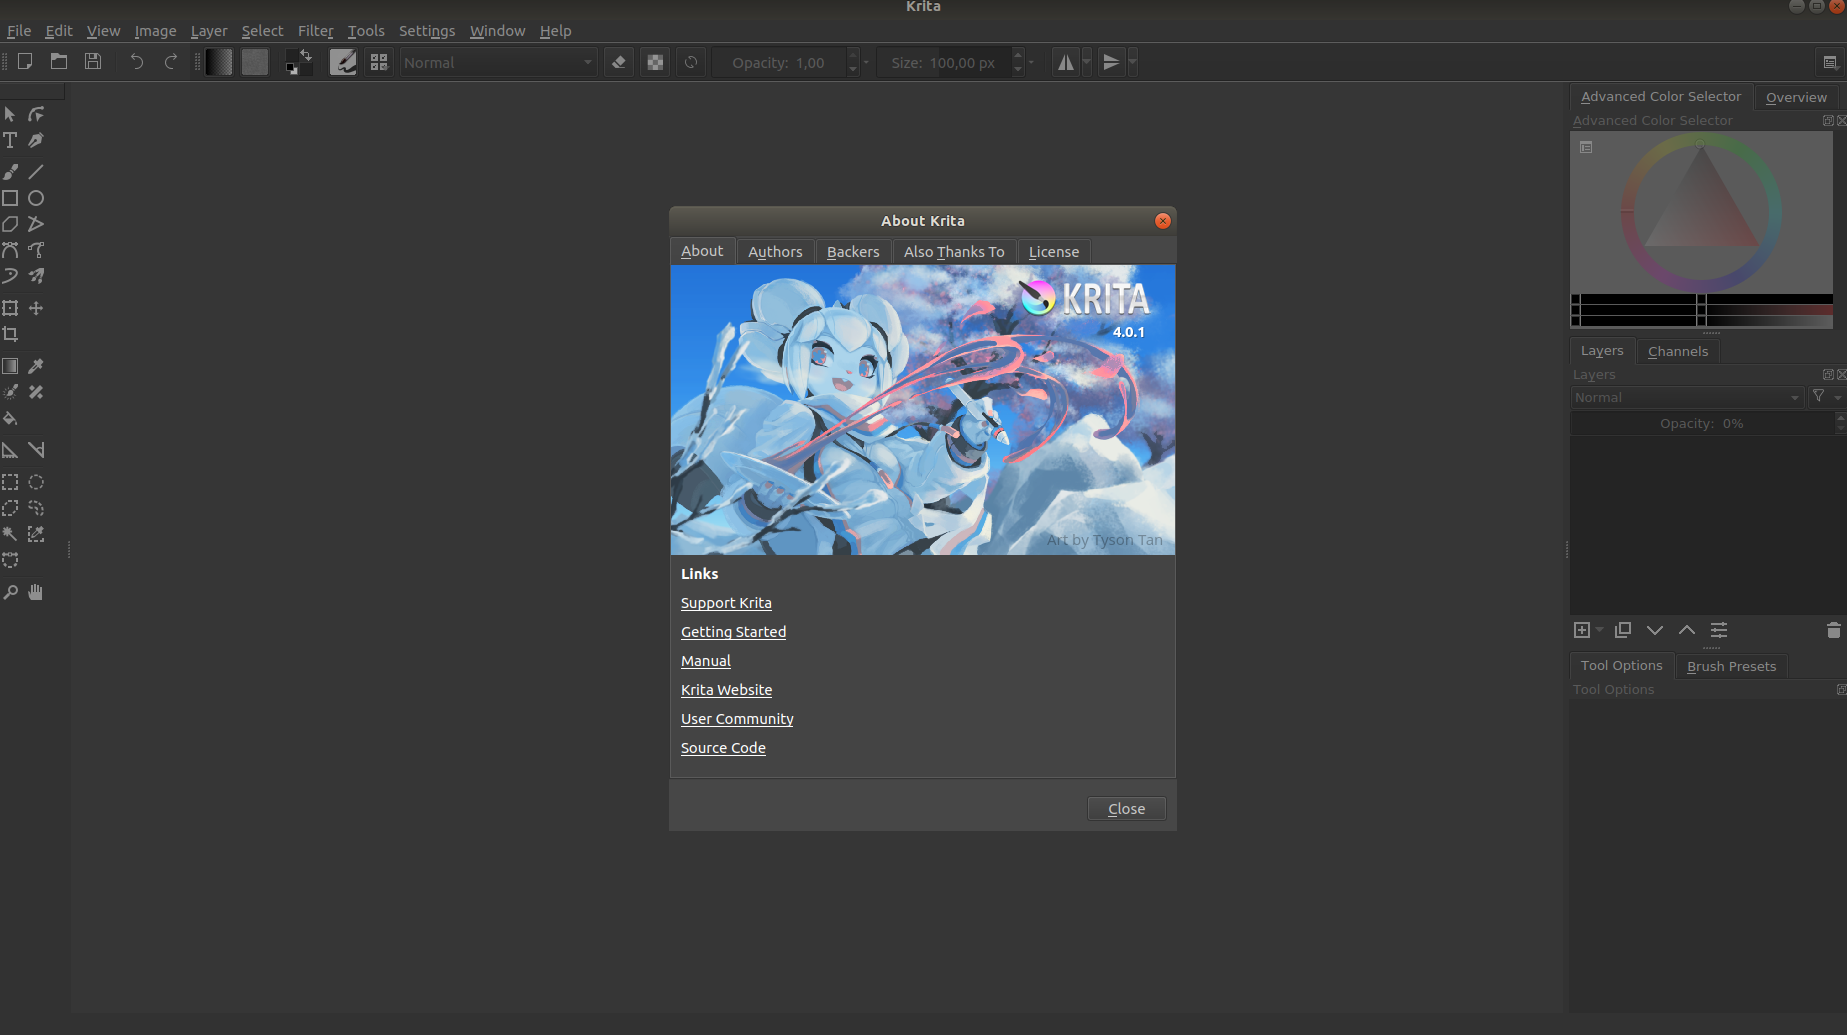Open the Settings menu
This screenshot has width=1847, height=1035.
427,31
